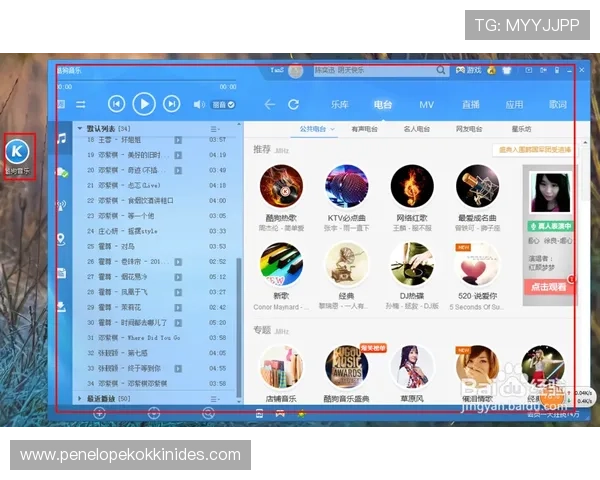Viewport: 600px width, 480px height.
Task: Click the search magnifier icon
Action: tap(441, 71)
